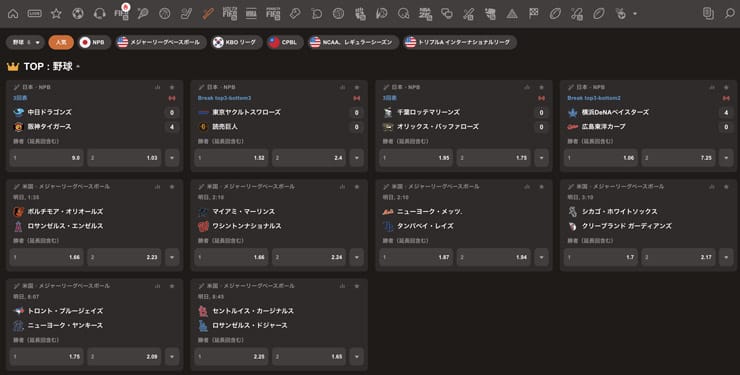Viewport: 740px width, 375px height.
Task: Expand the 野球 sport dropdown
Action: point(25,42)
